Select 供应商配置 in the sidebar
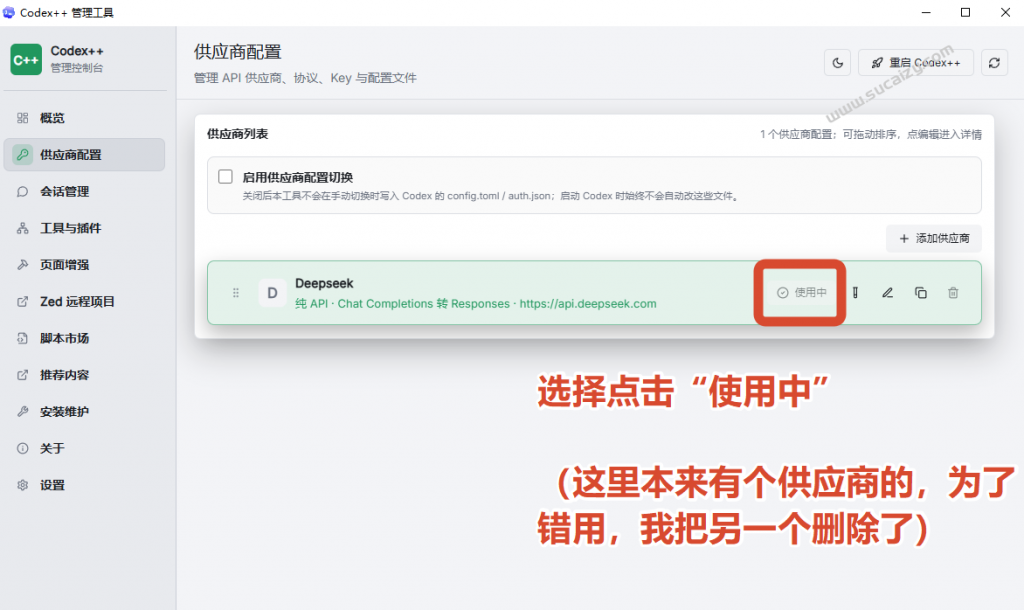Image resolution: width=1024 pixels, height=610 pixels. point(84,155)
